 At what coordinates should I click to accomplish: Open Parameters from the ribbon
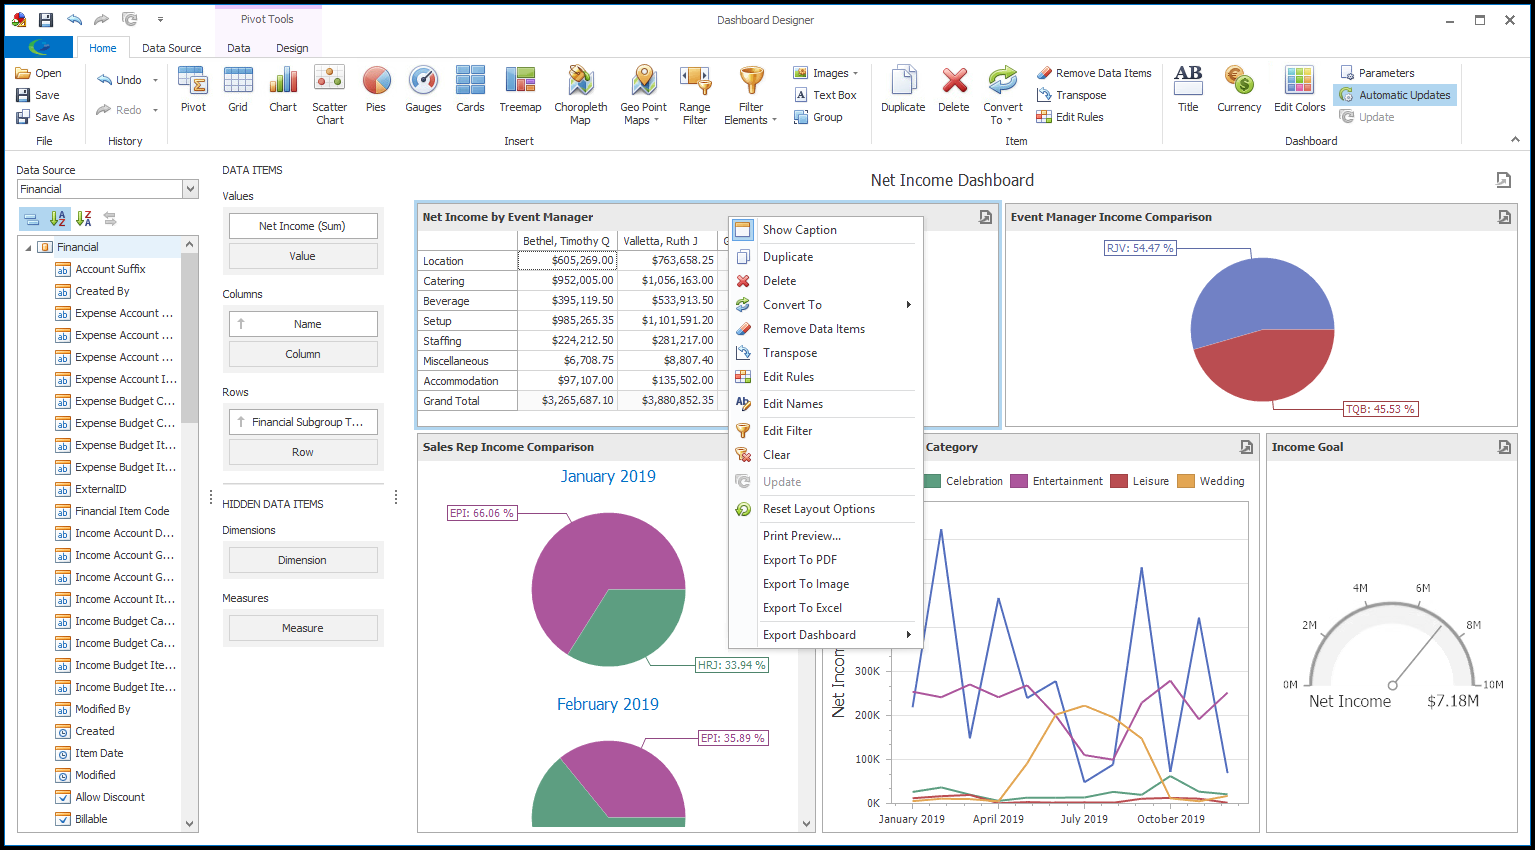coord(1376,73)
